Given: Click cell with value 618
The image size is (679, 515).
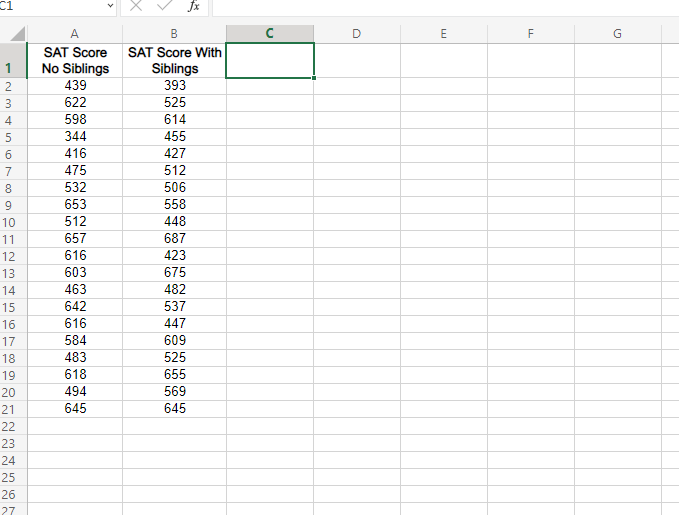Looking at the screenshot, I should click(x=75, y=375).
